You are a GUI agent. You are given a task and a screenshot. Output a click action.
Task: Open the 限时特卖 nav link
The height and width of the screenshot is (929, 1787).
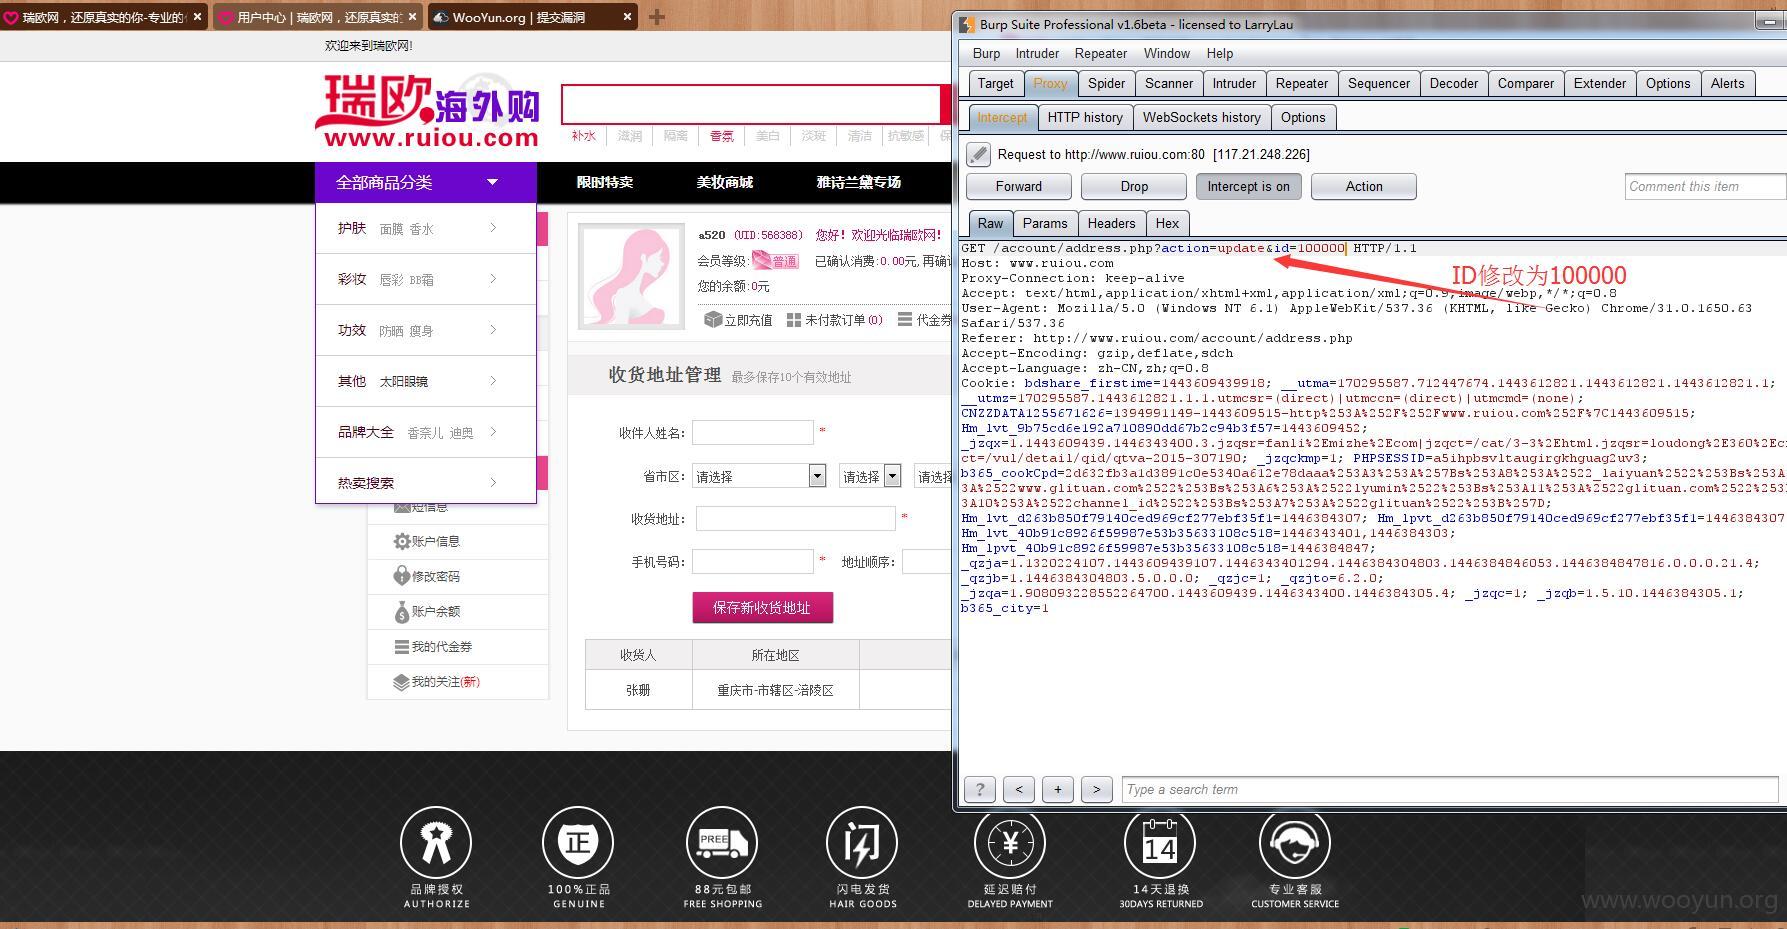[605, 182]
